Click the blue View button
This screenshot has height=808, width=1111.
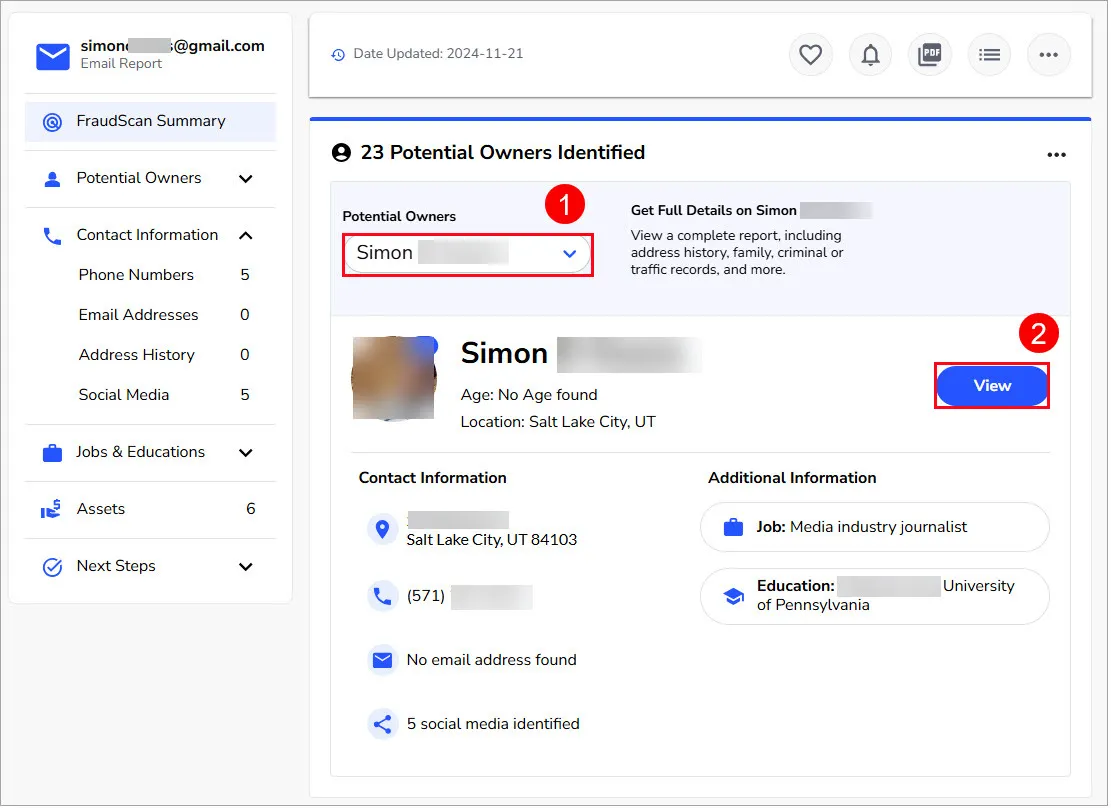(991, 385)
